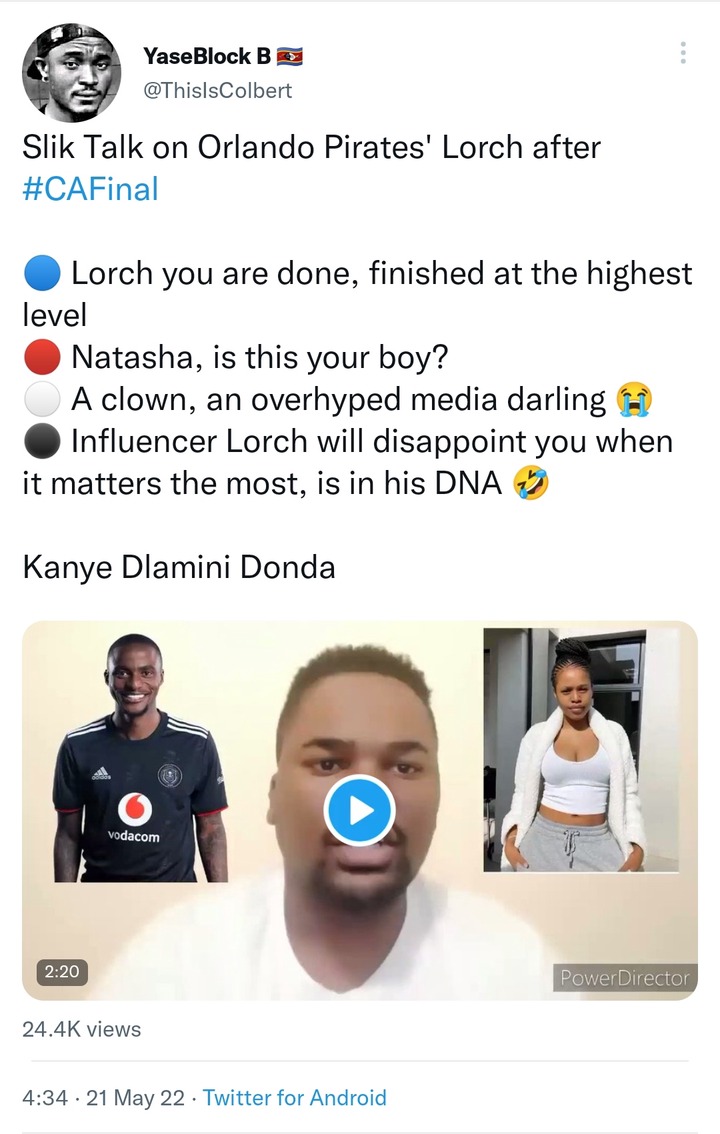720x1134 pixels.
Task: Click the red circle emoji bullet
Action: pos(42,357)
